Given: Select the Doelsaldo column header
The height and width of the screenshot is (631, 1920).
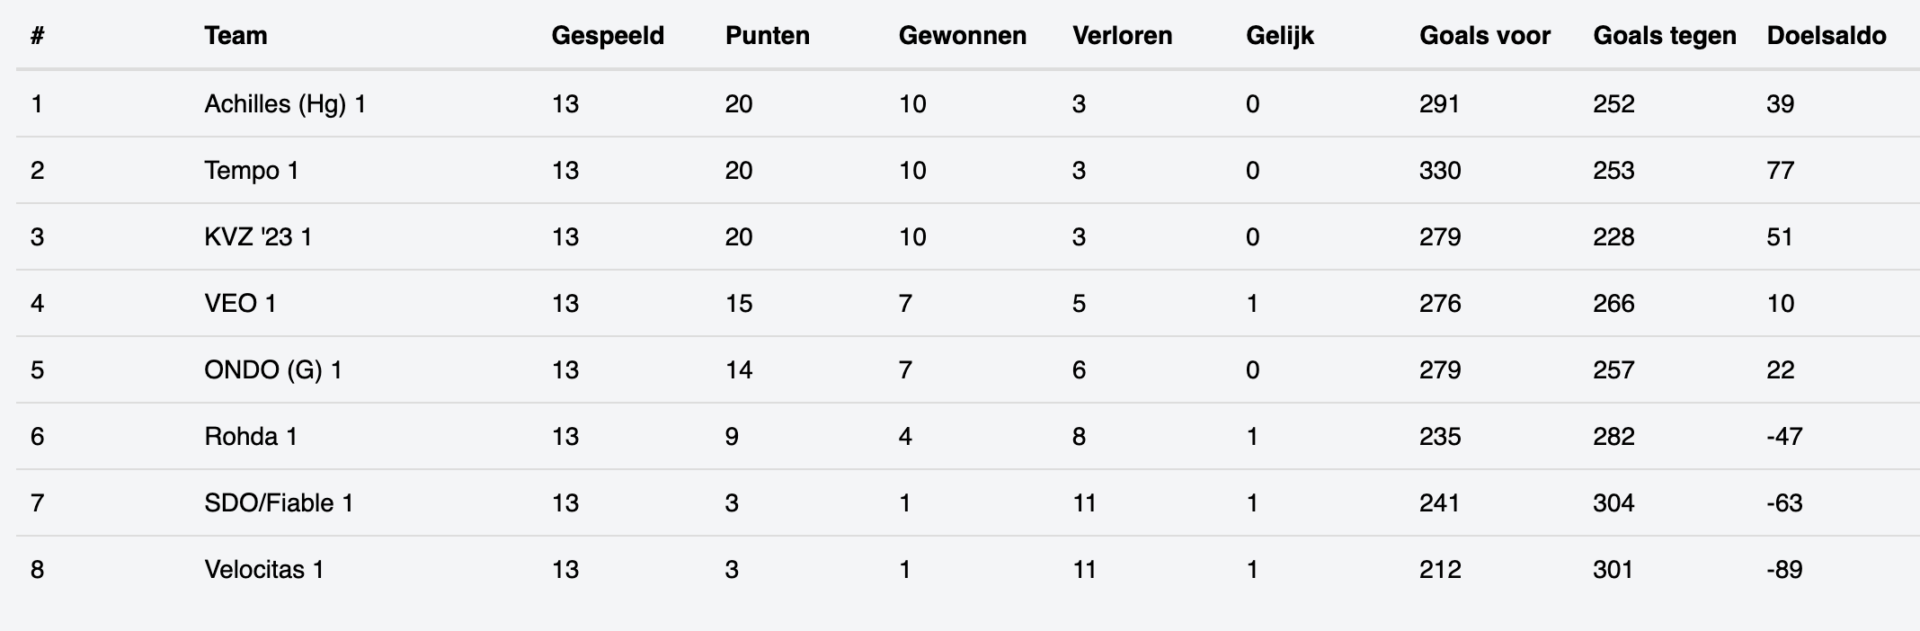Looking at the screenshot, I should point(1826,36).
